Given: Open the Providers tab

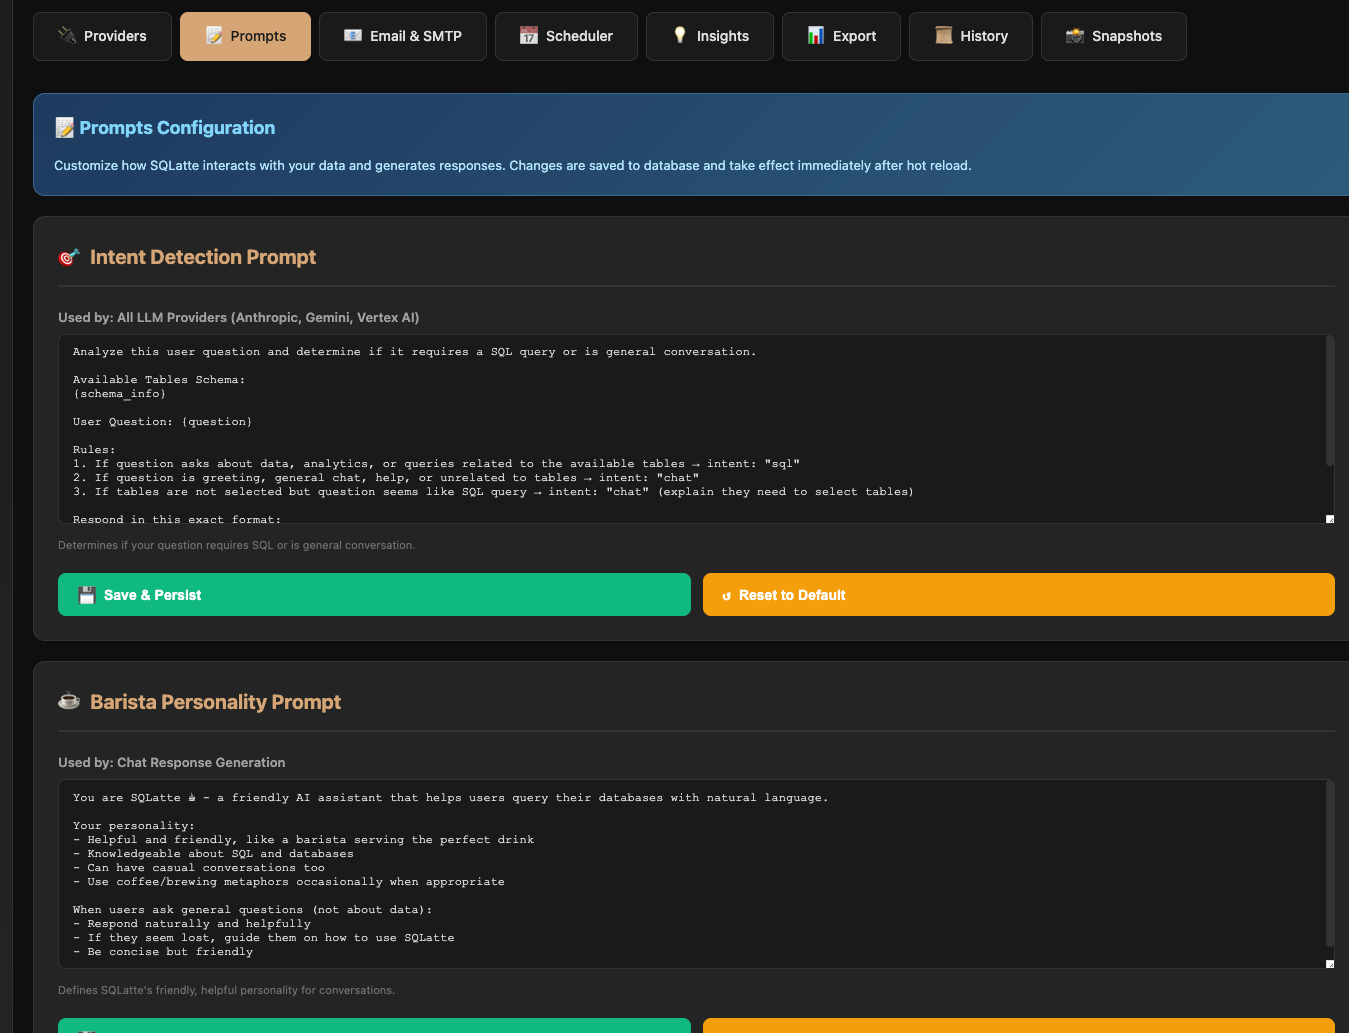Looking at the screenshot, I should (x=102, y=37).
